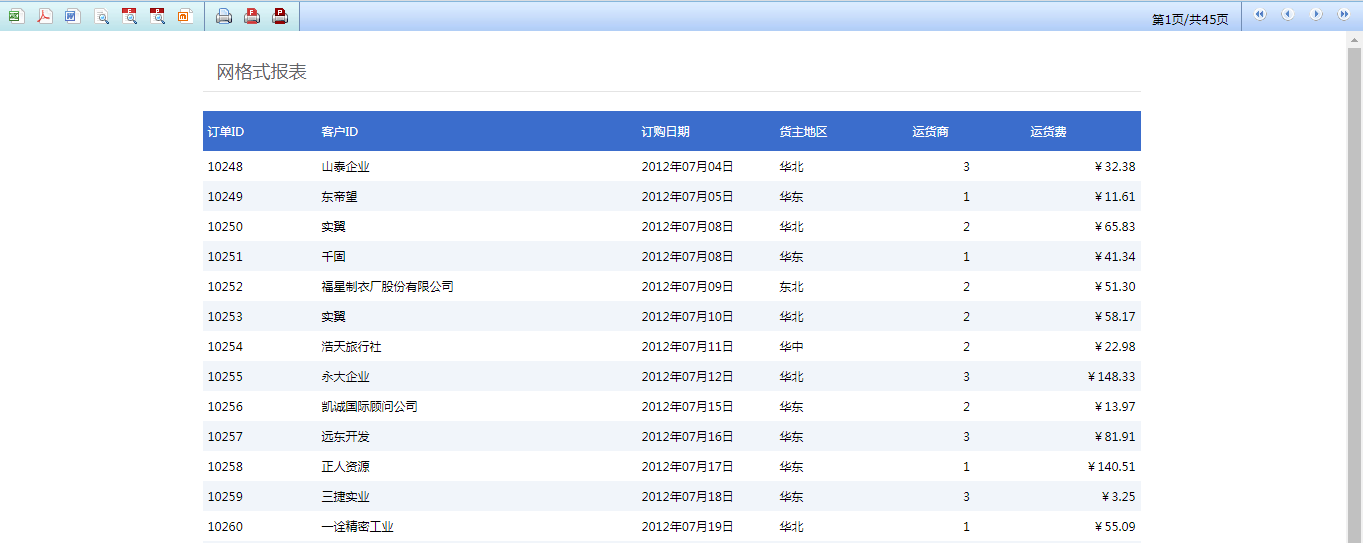Click the 货主地区 column header
This screenshot has height=543, width=1363.
tap(803, 132)
